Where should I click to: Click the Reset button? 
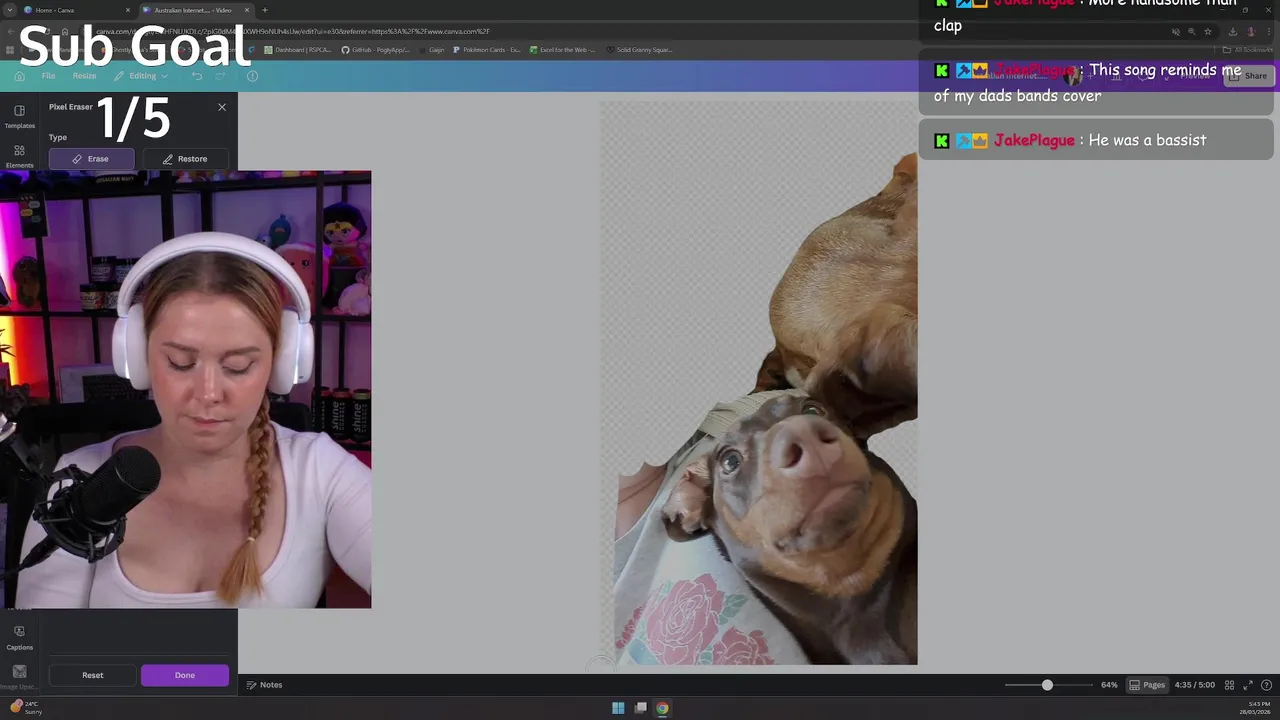[x=92, y=675]
